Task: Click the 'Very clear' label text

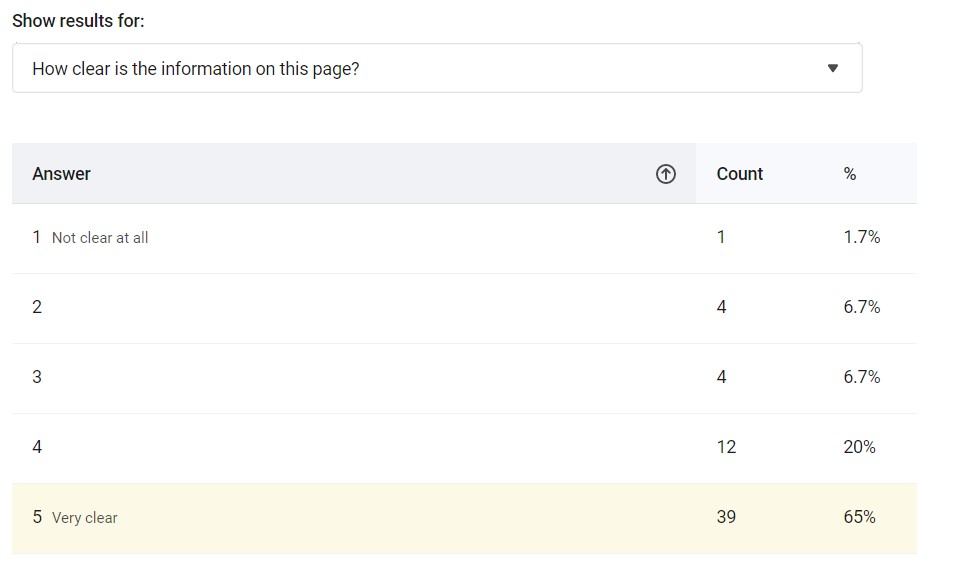Action: [85, 518]
